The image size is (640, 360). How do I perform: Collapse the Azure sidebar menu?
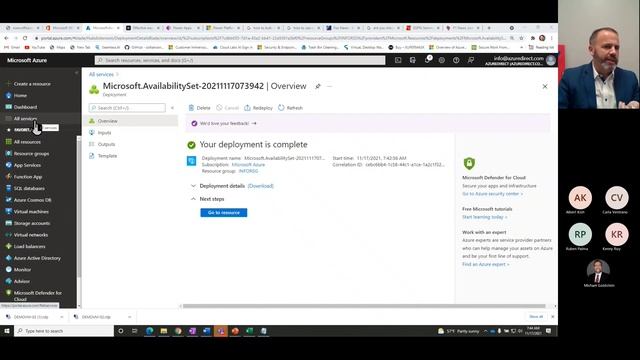click(76, 73)
